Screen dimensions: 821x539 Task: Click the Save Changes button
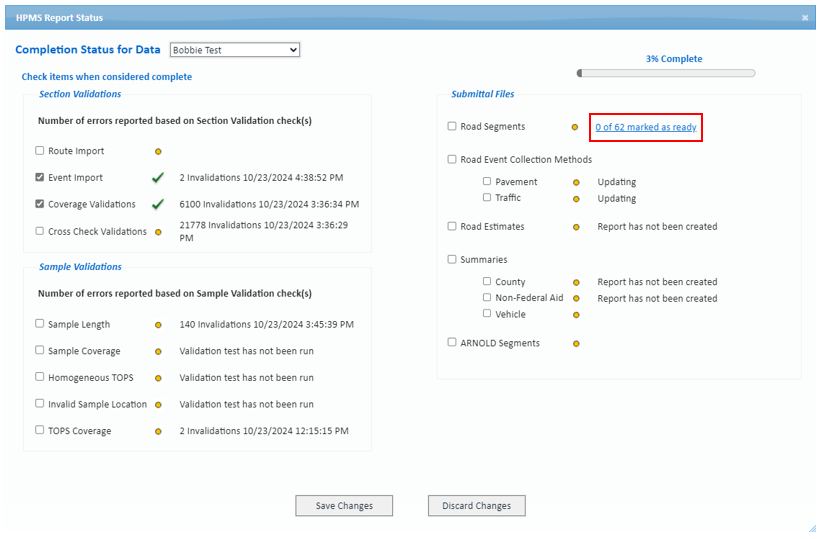(344, 506)
